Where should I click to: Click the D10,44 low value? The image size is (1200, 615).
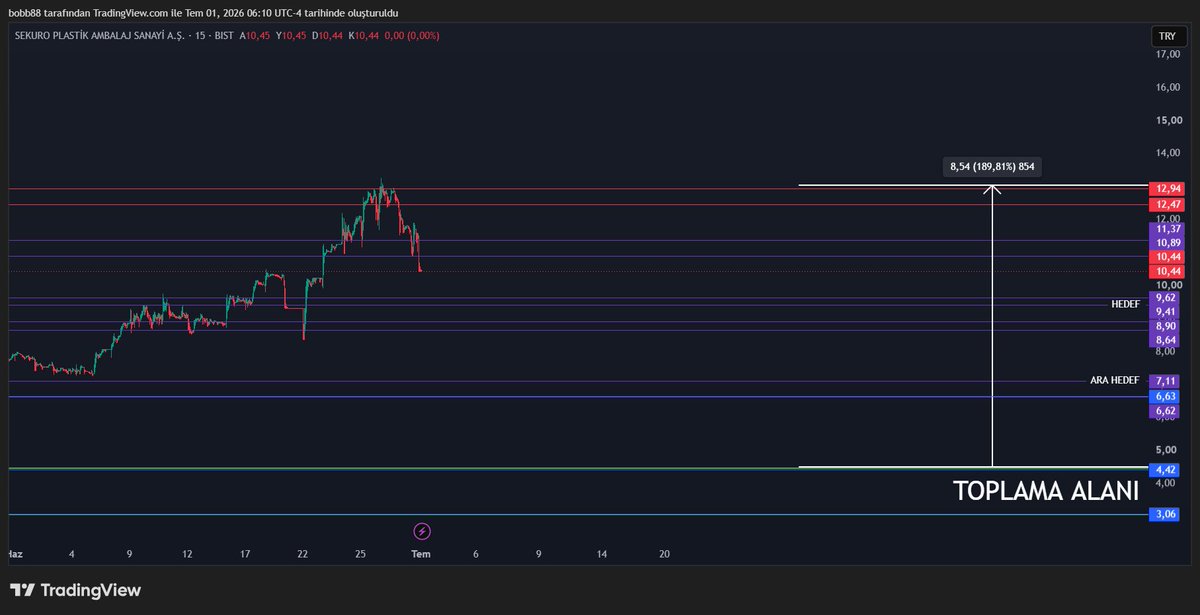326,35
